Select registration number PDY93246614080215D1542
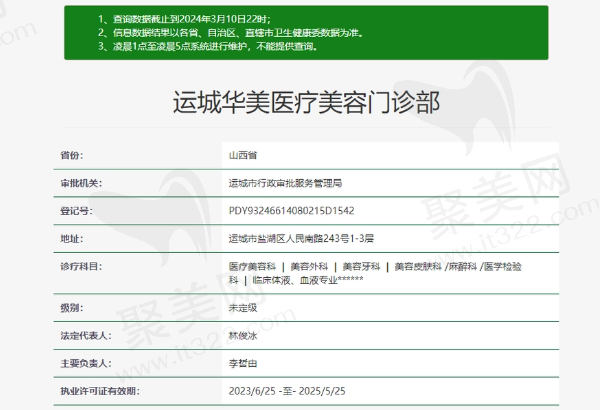Screen dimensions: 600x410 pos(292,211)
